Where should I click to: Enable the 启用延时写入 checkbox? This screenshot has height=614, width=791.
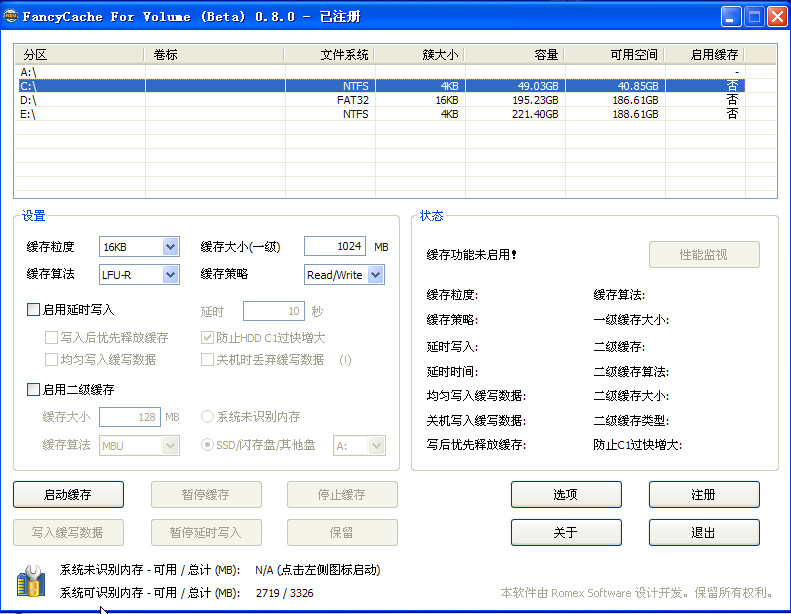point(33,309)
